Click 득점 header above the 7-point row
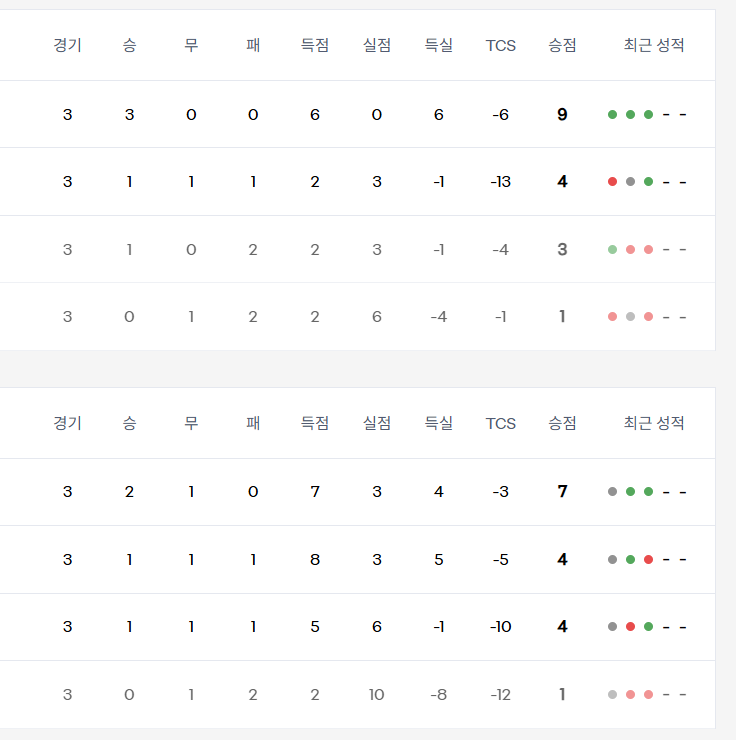Viewport: 736px width, 740px height. [315, 423]
